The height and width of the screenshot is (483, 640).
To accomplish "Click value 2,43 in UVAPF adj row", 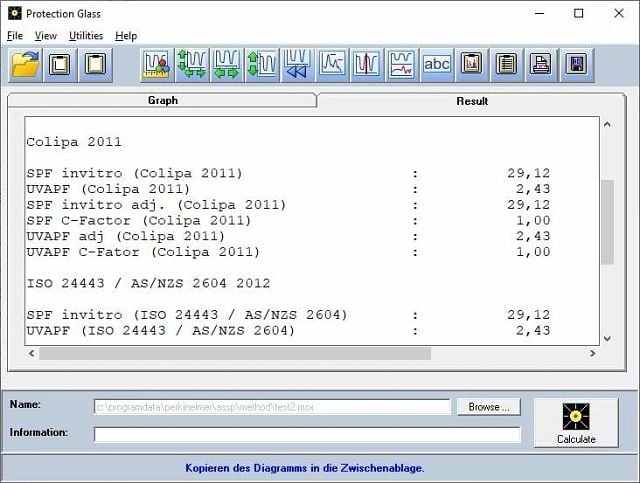I will [x=533, y=236].
